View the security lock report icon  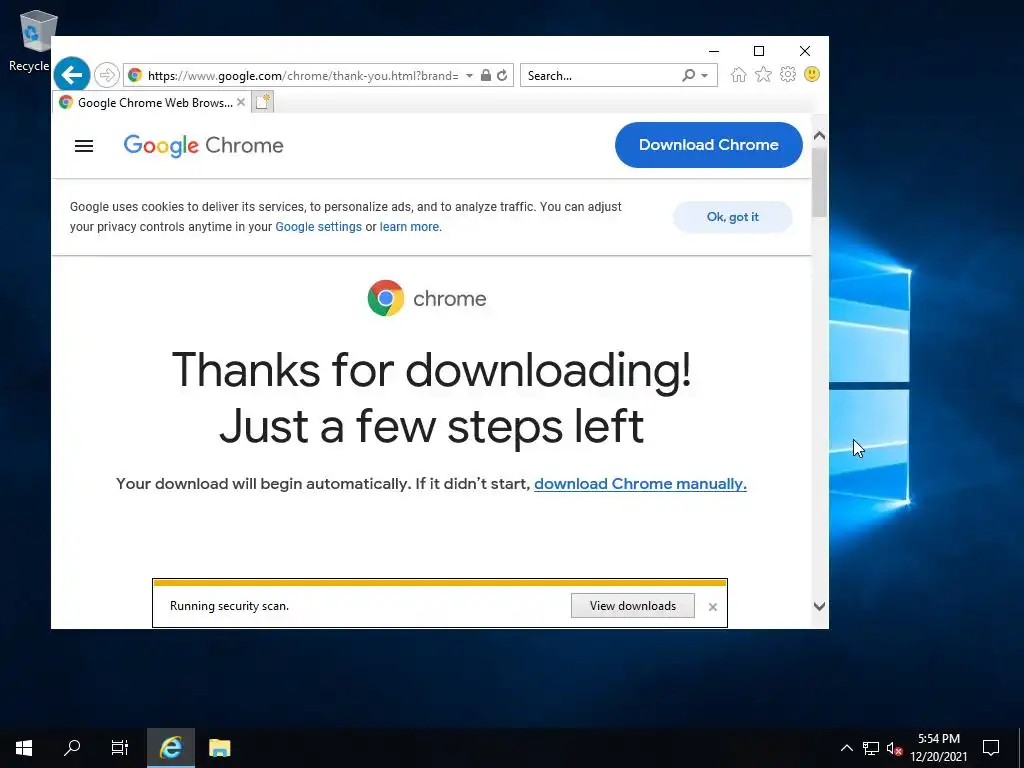[485, 75]
